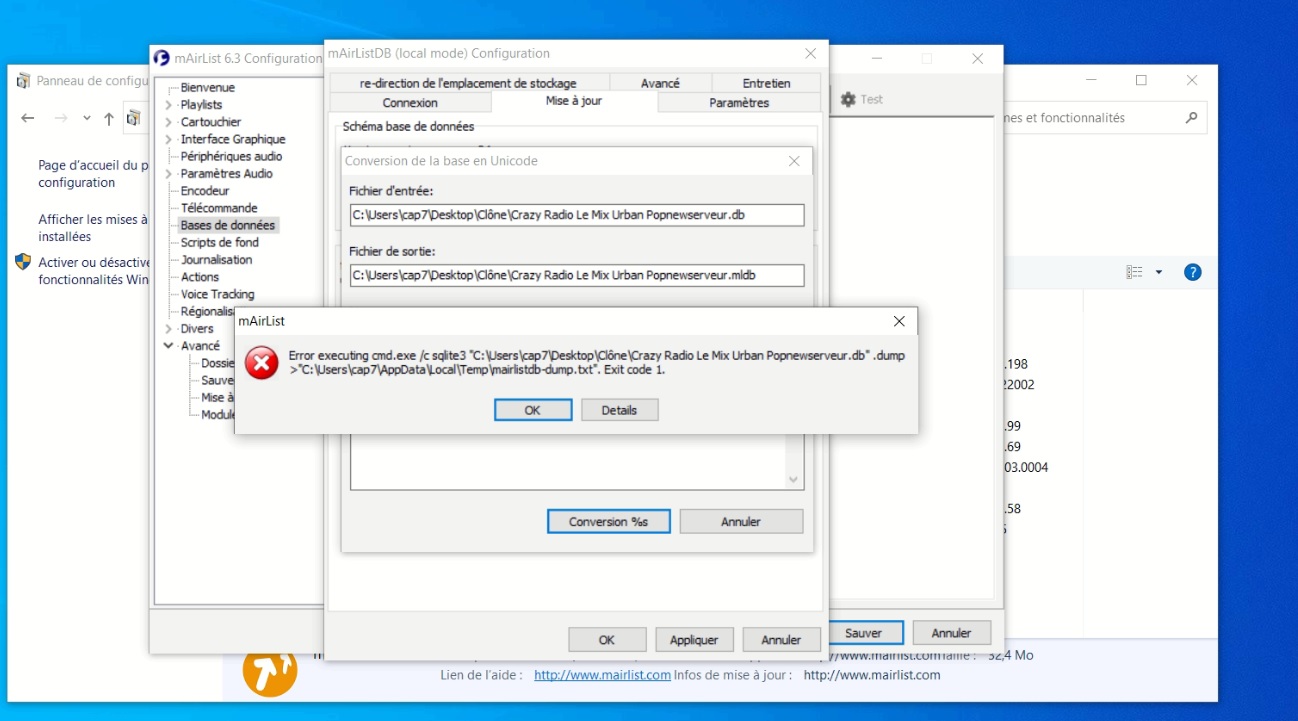Open recent locations dropdown chevron

click(x=86, y=118)
